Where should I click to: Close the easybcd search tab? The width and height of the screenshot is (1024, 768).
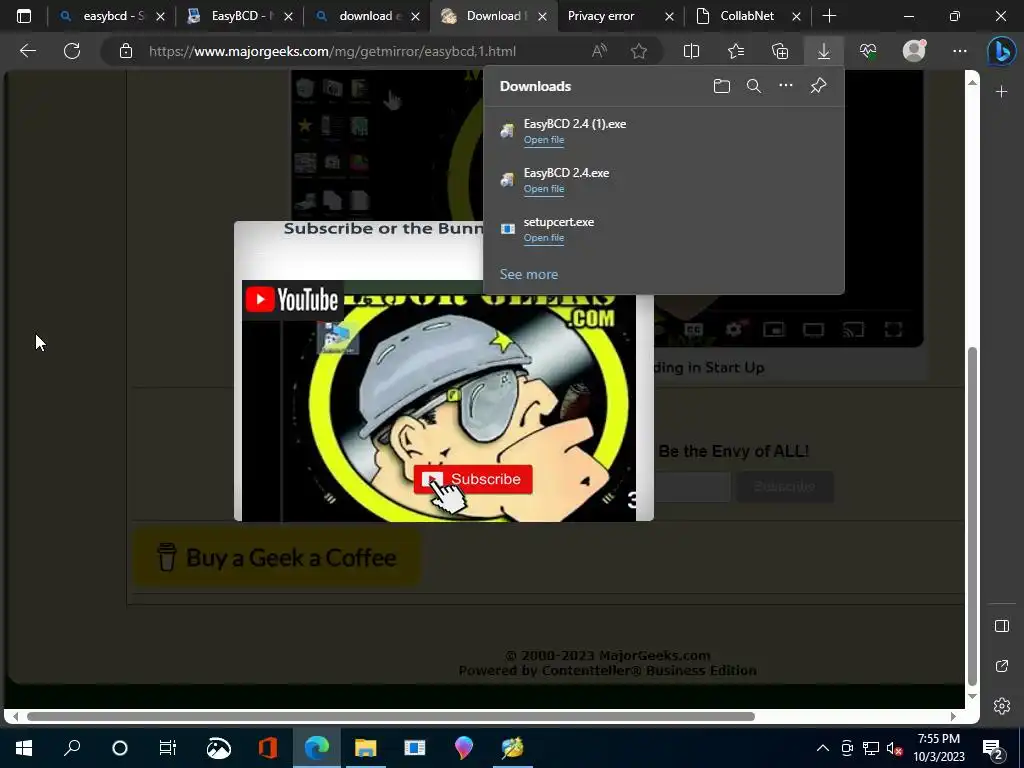(161, 16)
